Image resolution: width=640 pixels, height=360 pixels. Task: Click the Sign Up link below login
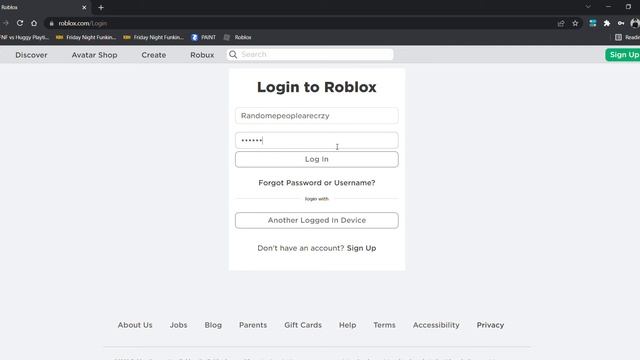361,248
